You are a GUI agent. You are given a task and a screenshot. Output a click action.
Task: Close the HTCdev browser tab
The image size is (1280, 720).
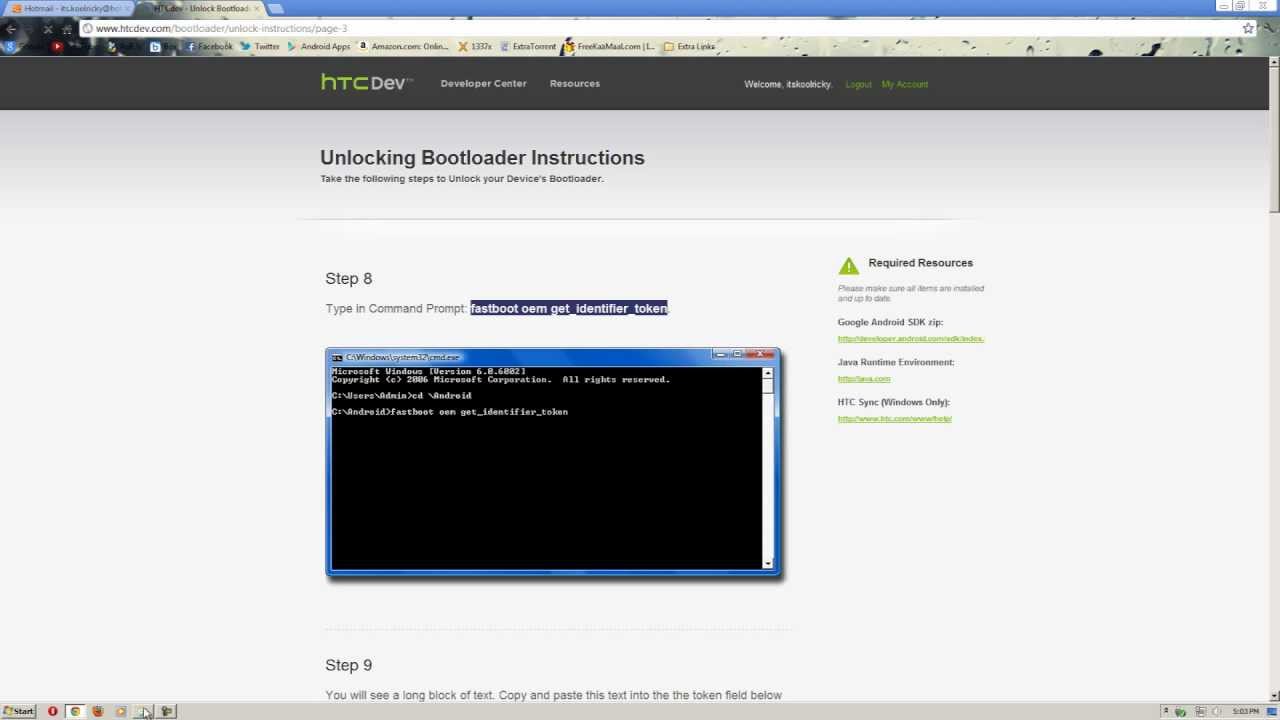pyautogui.click(x=257, y=8)
